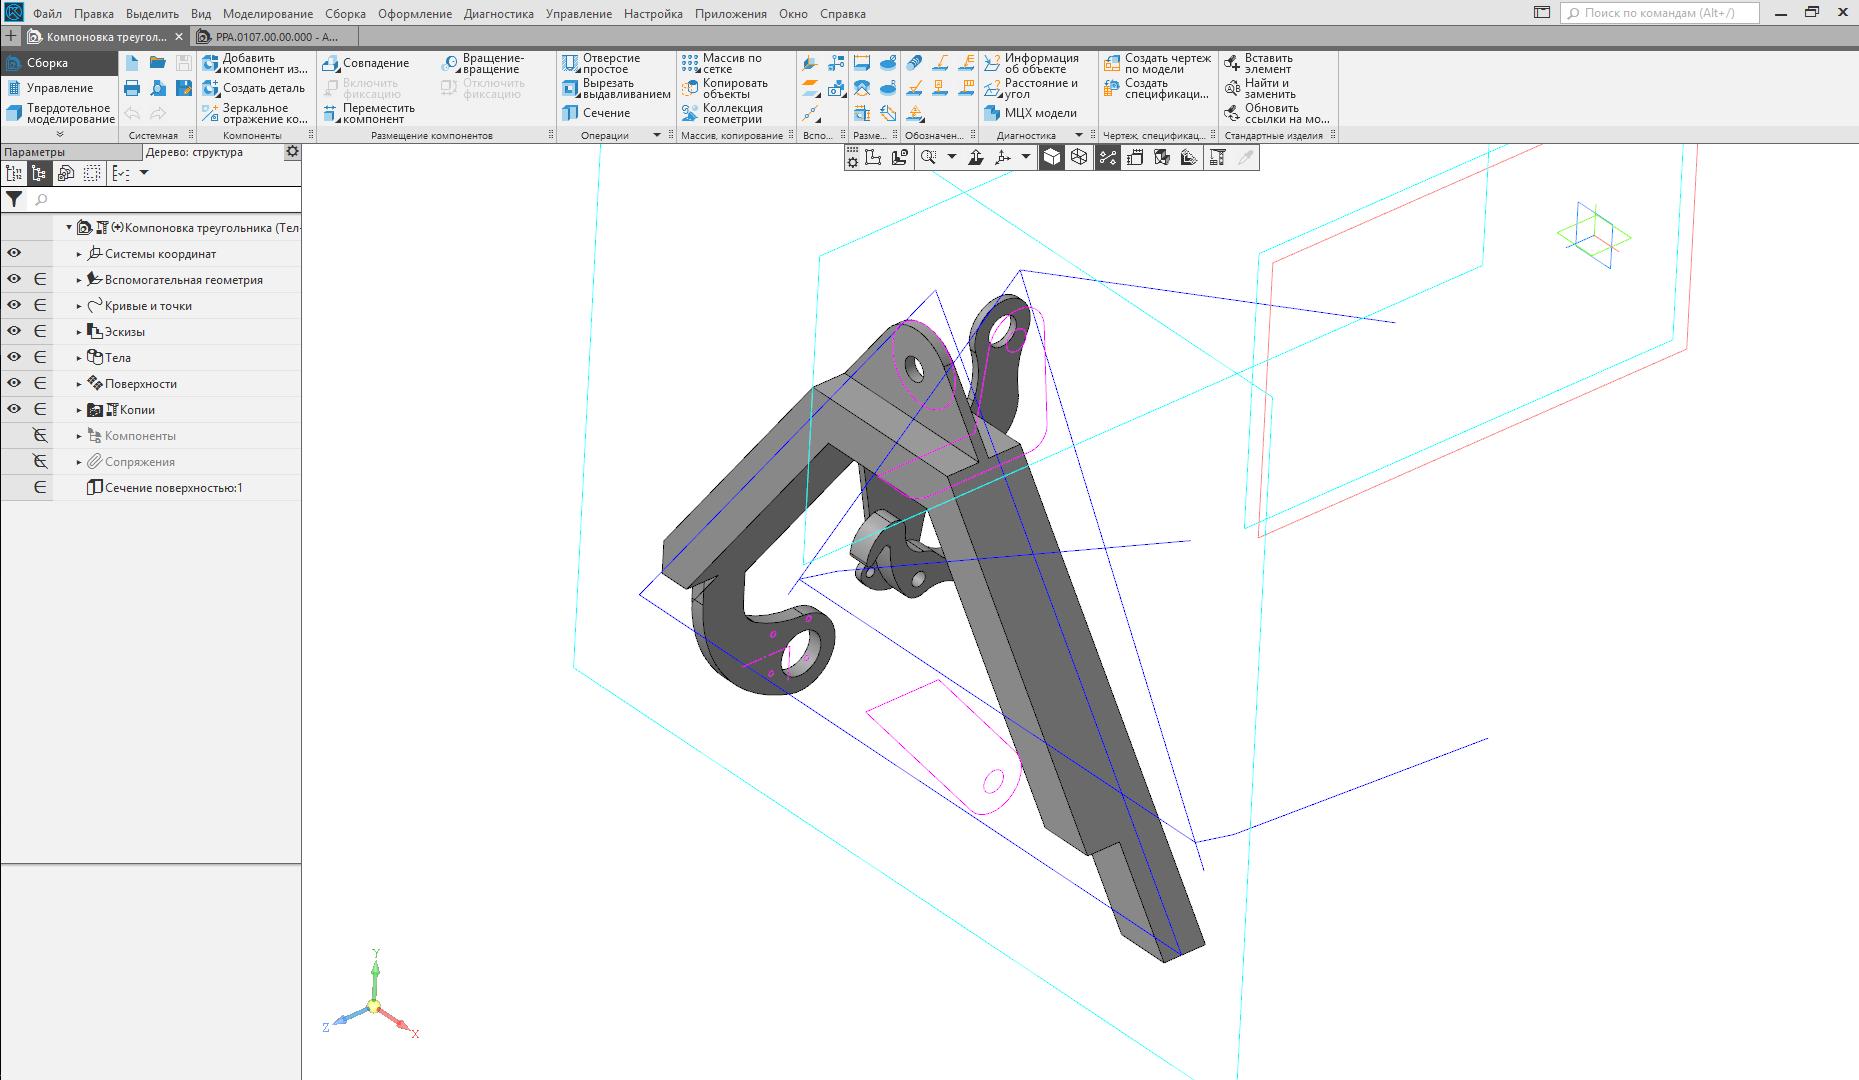Click tree settings gear icon
The height and width of the screenshot is (1080, 1859).
coord(292,152)
